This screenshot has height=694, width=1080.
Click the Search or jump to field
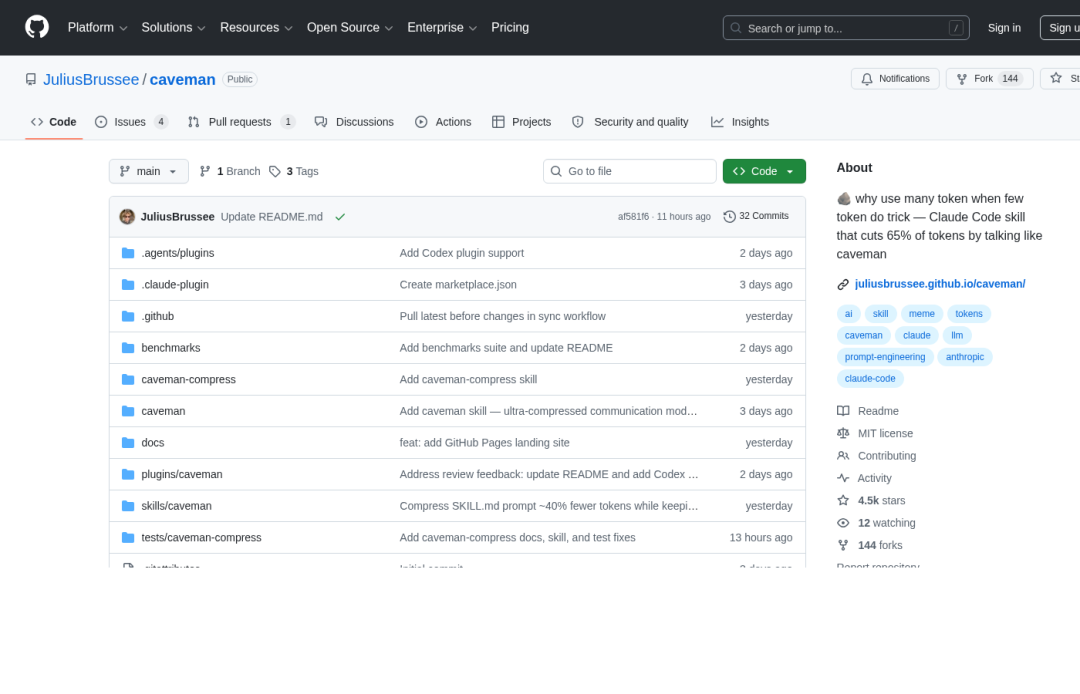(845, 27)
